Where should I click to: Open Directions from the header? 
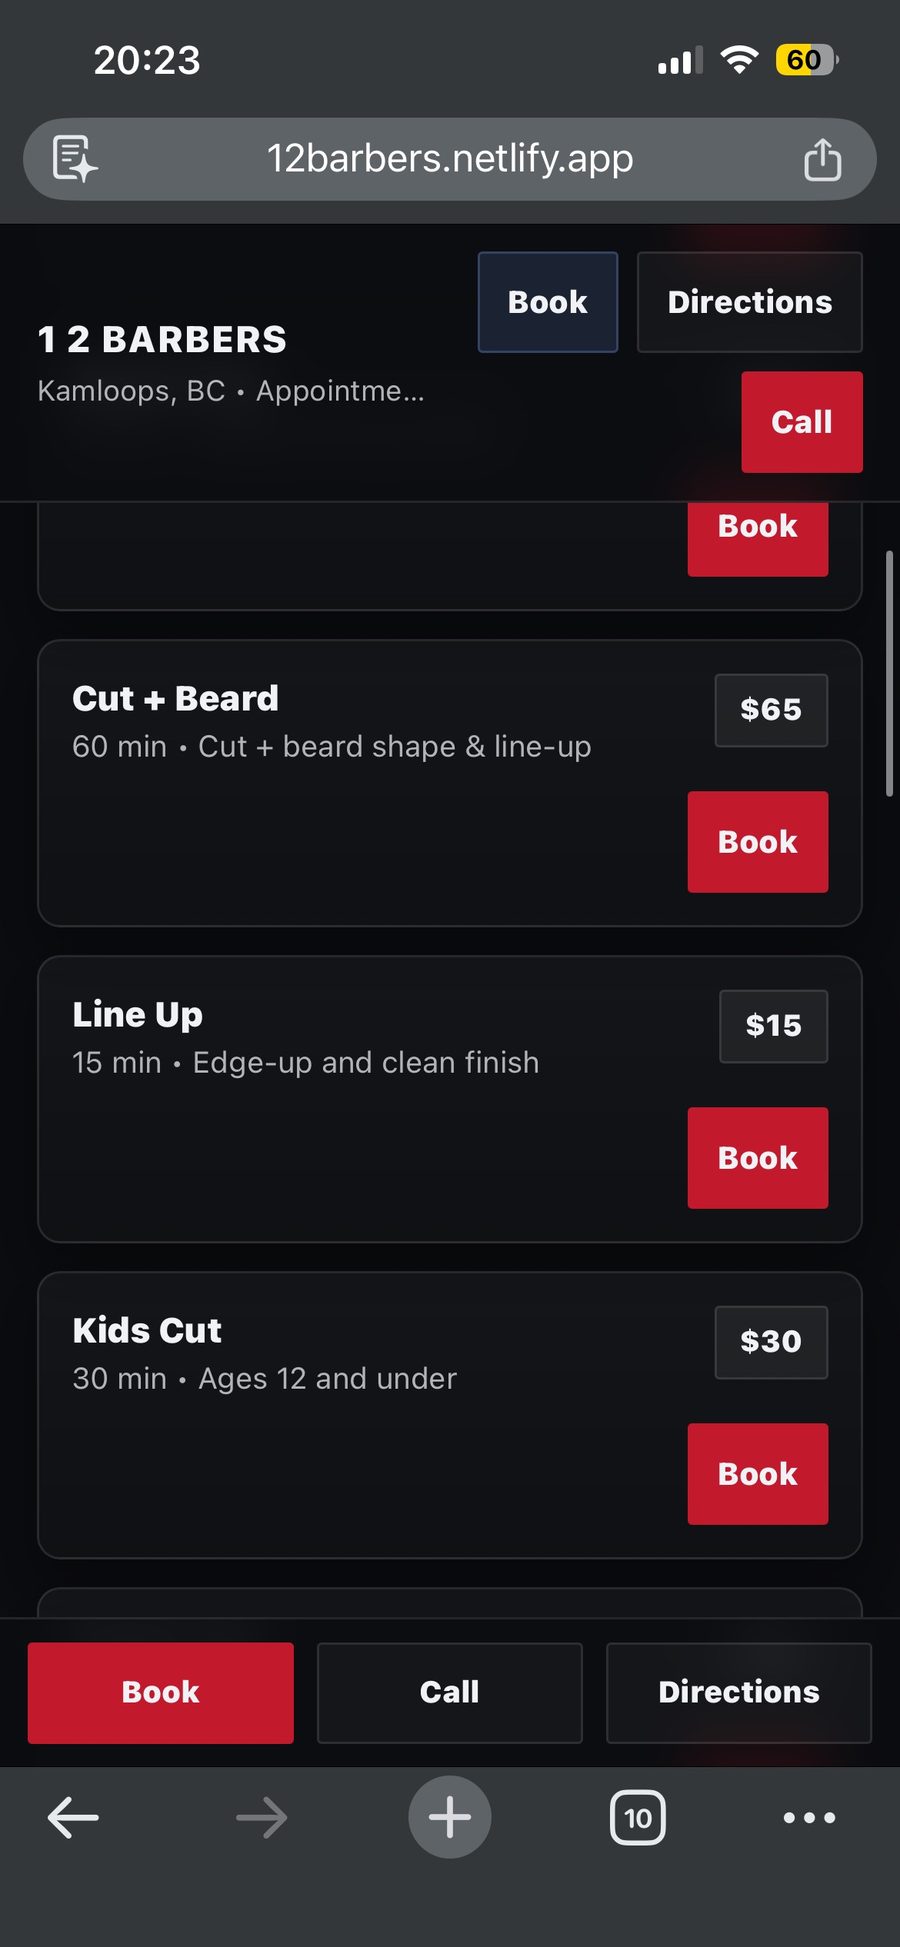[x=749, y=301]
